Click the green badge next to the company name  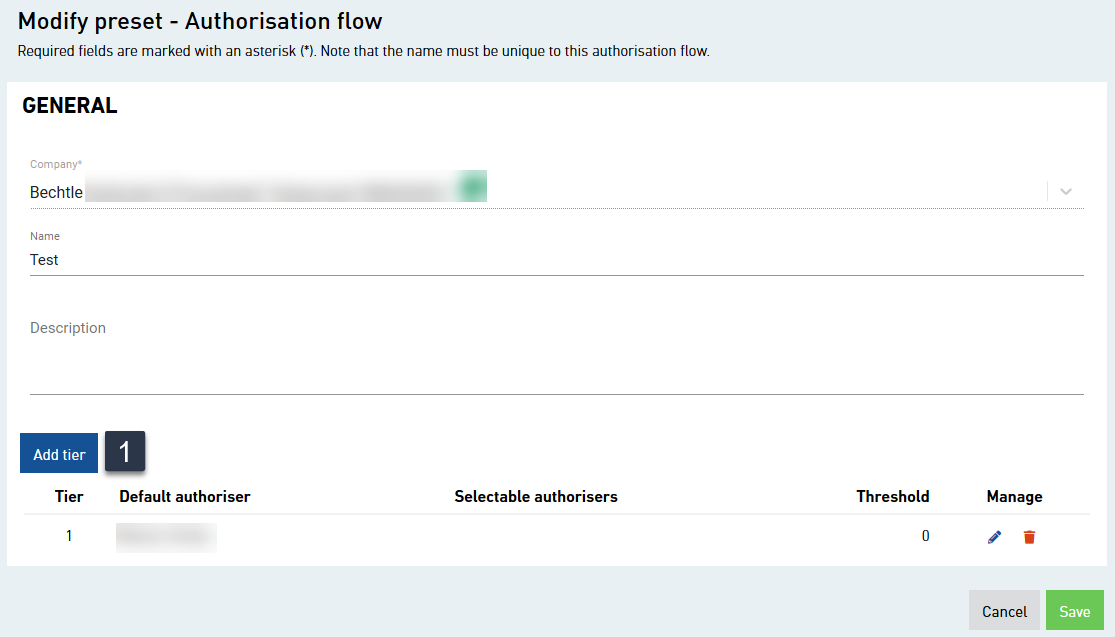click(471, 185)
